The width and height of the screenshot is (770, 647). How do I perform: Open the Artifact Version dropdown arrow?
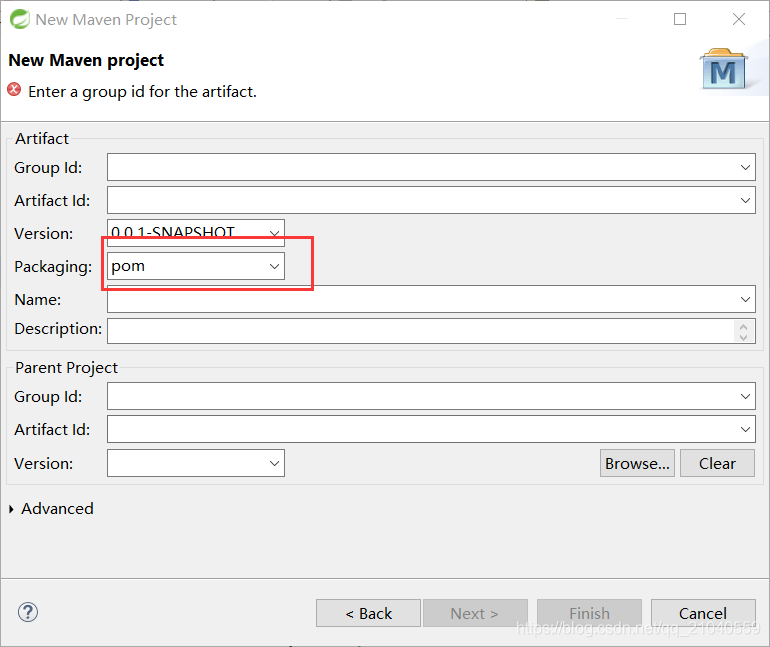(x=274, y=233)
